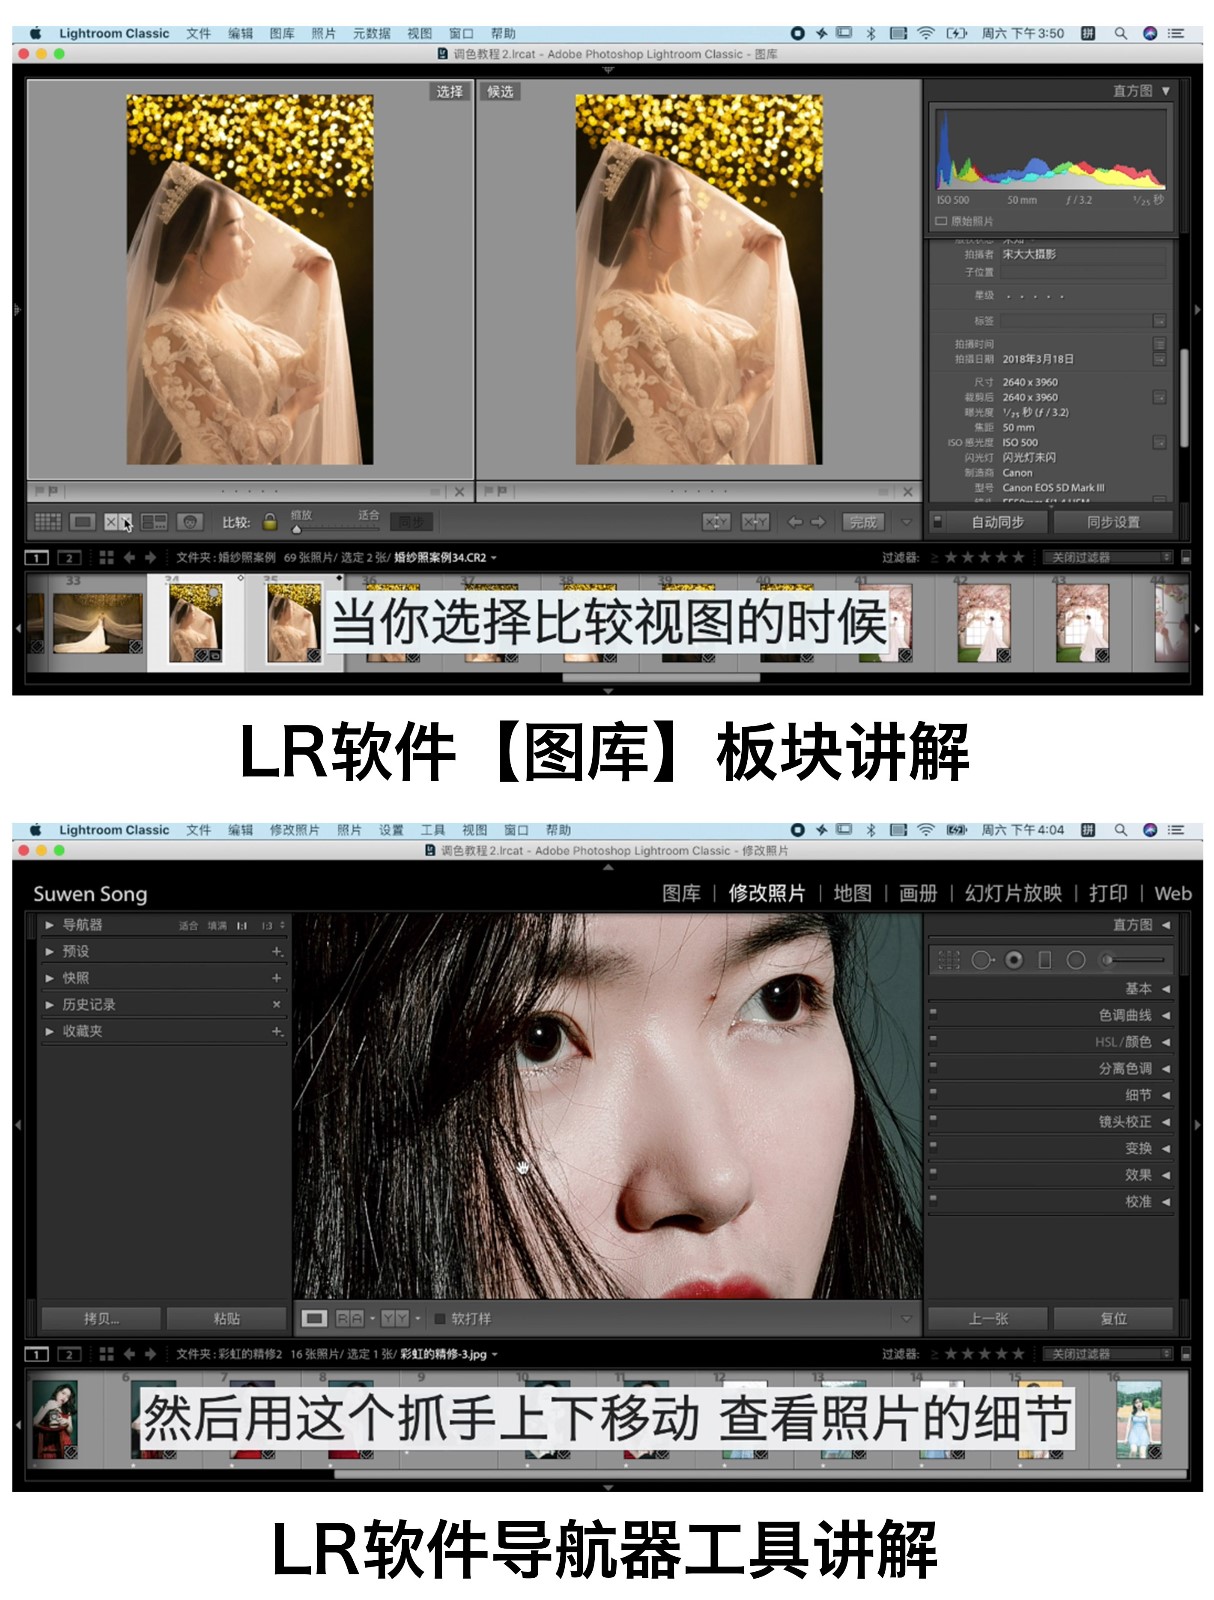Open Survey view from the library toolbar
This screenshot has width=1214, height=1600.
[x=154, y=522]
